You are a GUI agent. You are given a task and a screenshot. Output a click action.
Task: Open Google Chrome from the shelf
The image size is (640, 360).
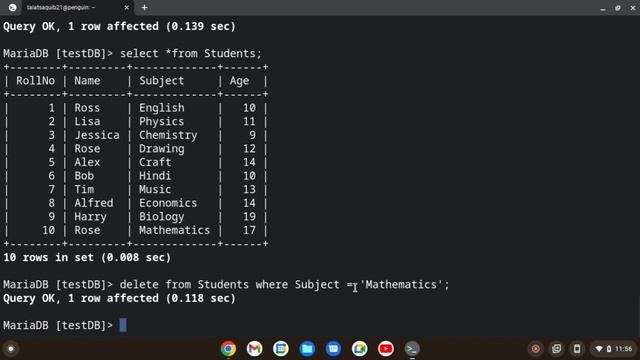click(228, 349)
